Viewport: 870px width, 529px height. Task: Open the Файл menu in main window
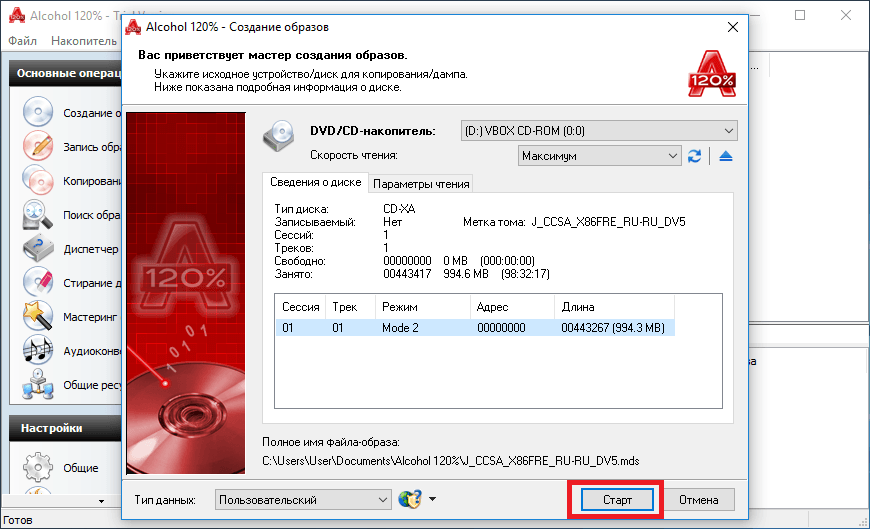tap(22, 41)
